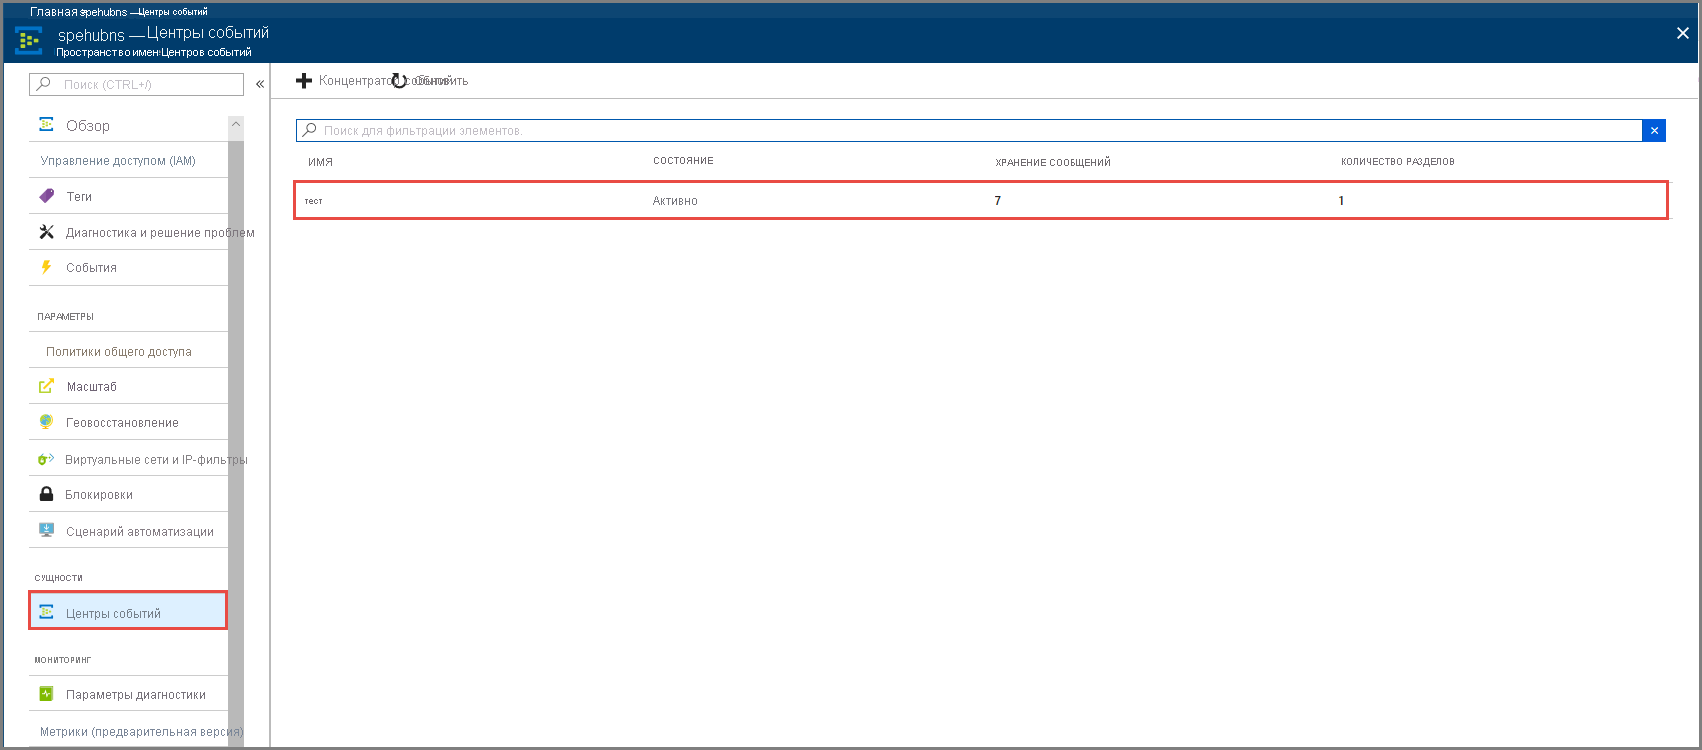
Task: Click the magnifier icon in sidebar search
Action: click(x=43, y=84)
